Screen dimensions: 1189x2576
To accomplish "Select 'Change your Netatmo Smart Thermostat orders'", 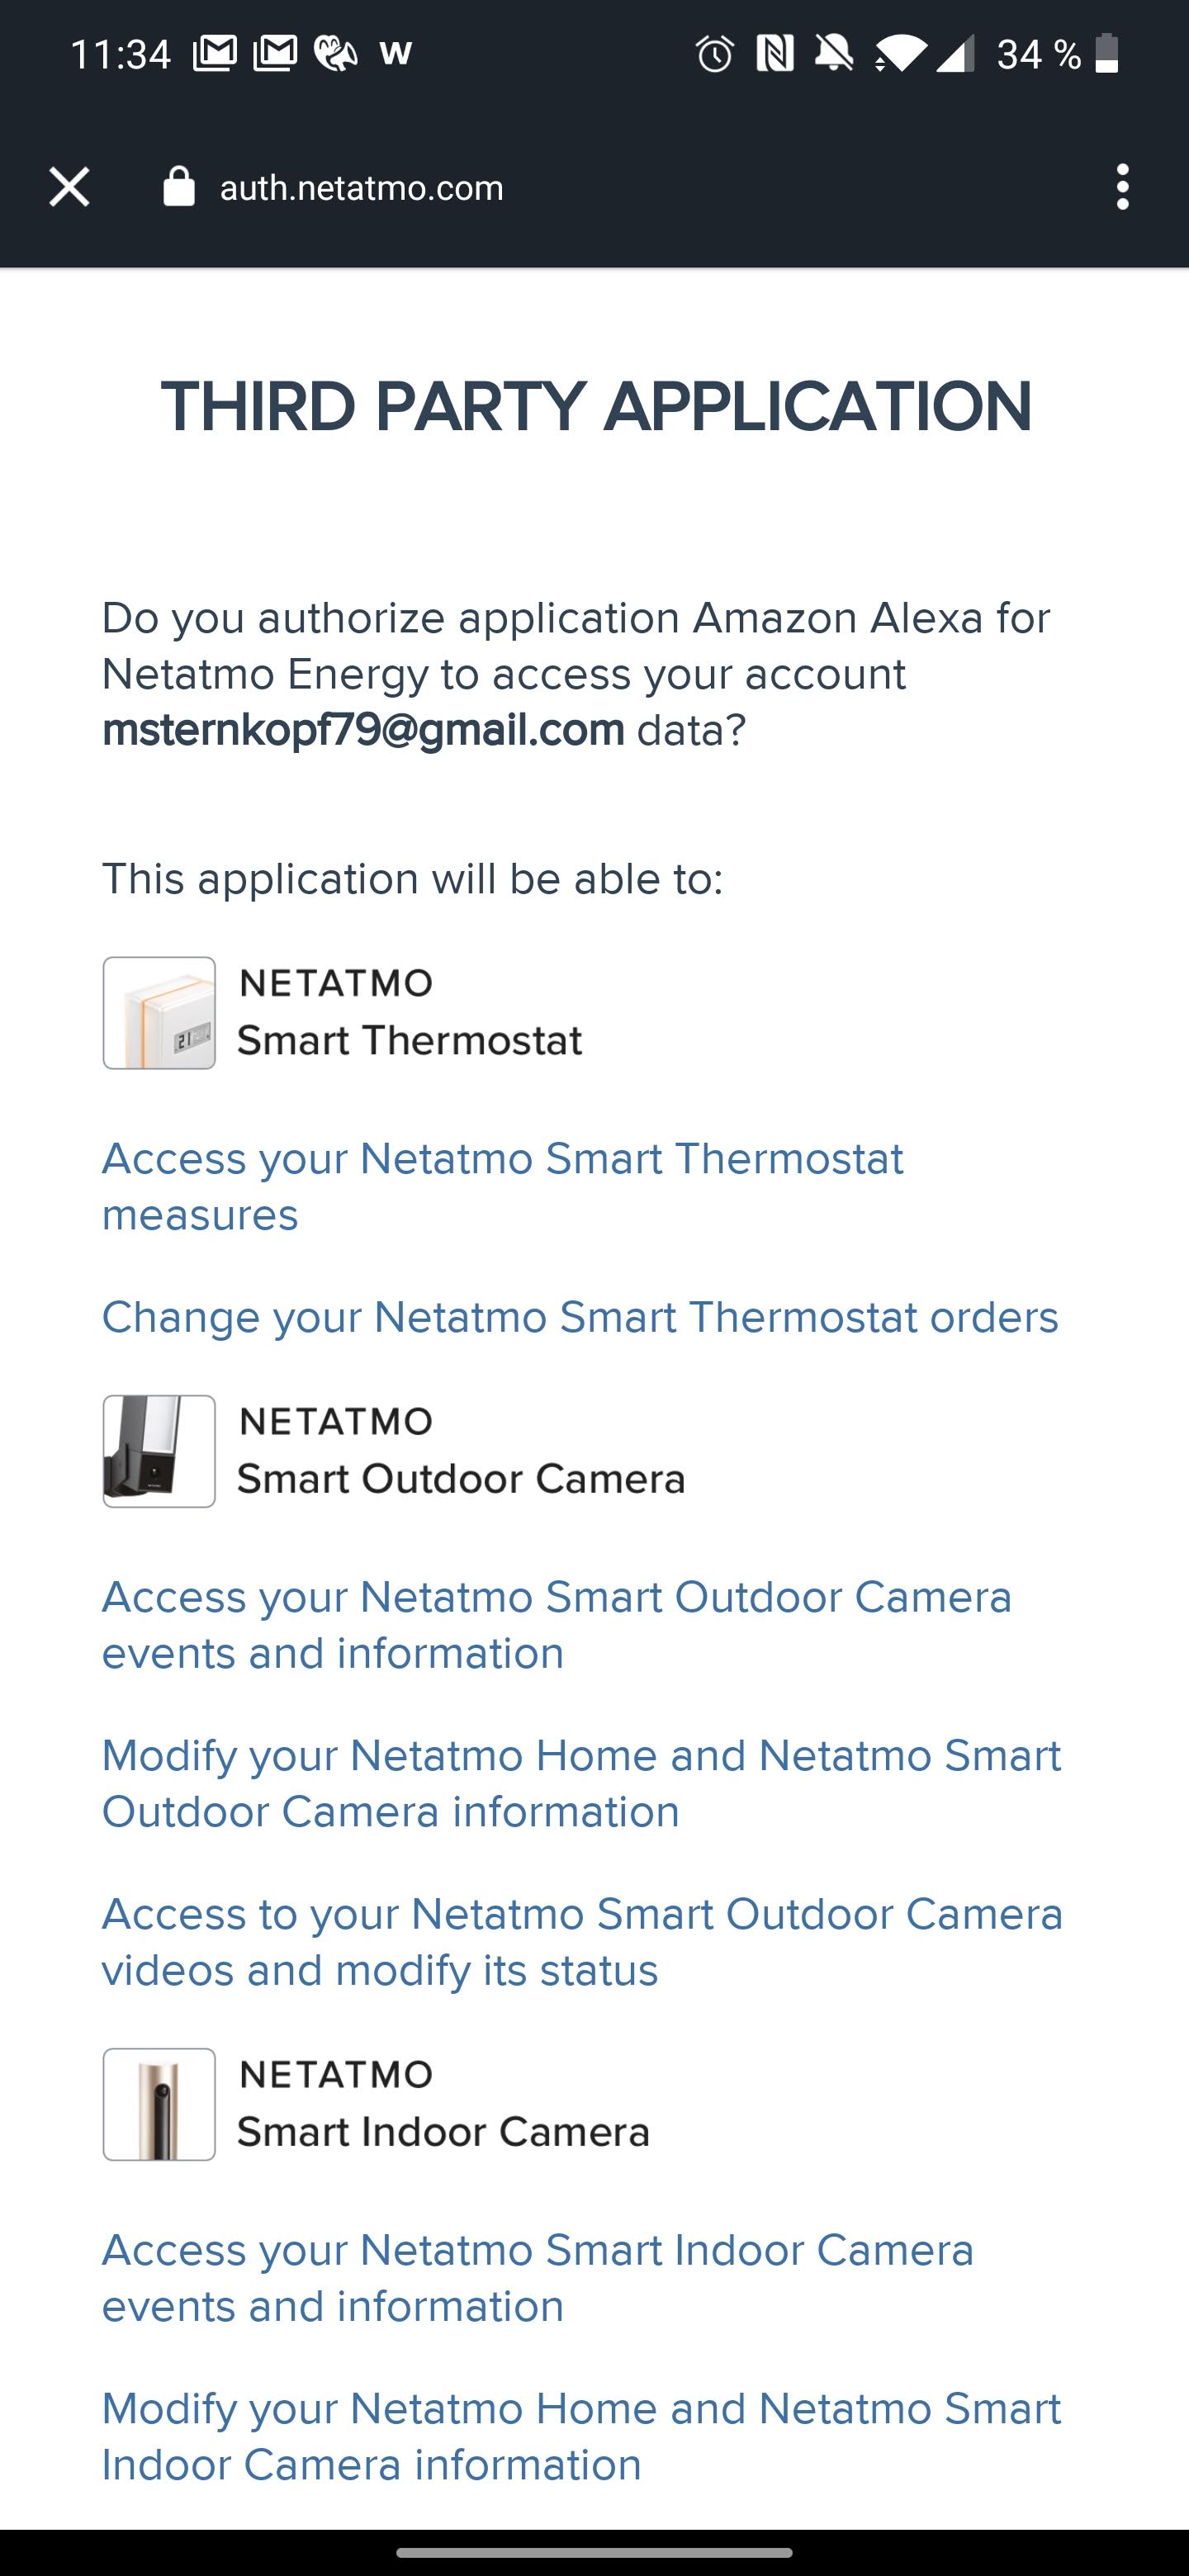I will [x=580, y=1317].
